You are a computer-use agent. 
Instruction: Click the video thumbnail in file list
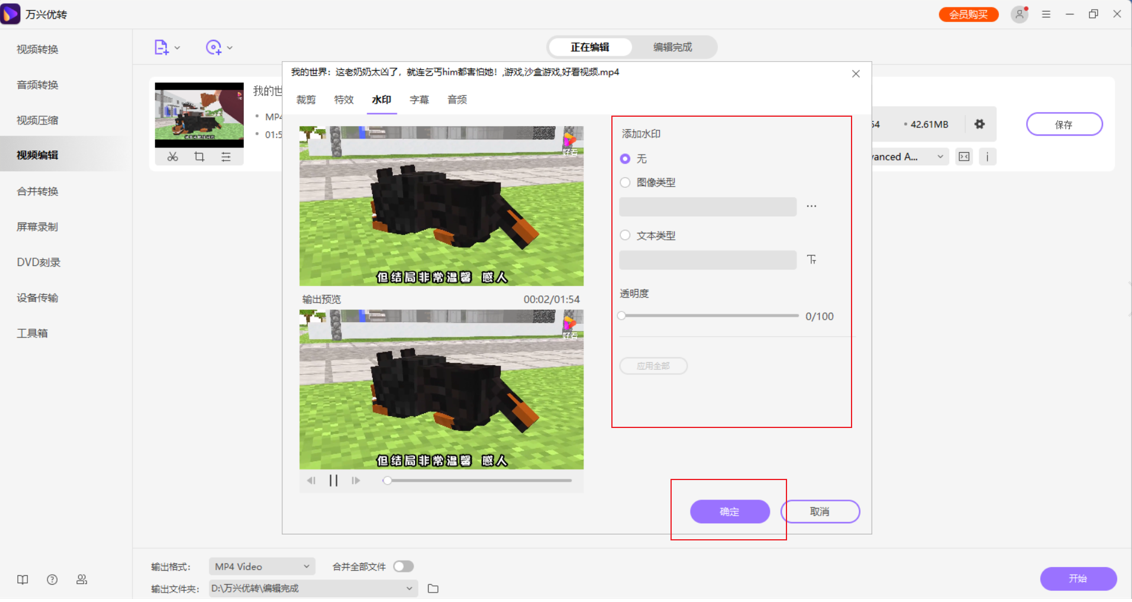point(199,115)
